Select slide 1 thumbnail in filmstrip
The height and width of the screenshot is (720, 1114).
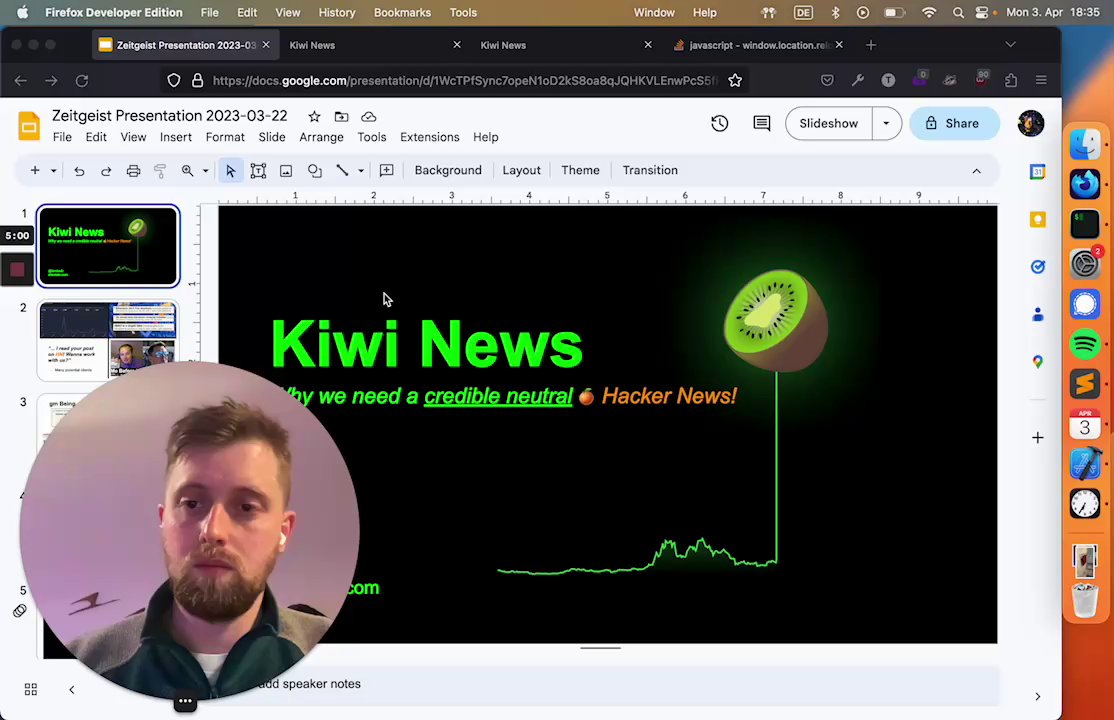point(108,246)
